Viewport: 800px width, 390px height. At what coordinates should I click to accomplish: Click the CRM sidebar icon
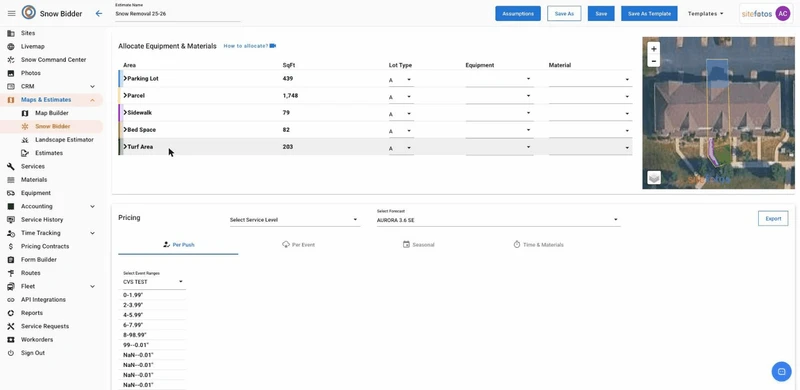(11, 86)
